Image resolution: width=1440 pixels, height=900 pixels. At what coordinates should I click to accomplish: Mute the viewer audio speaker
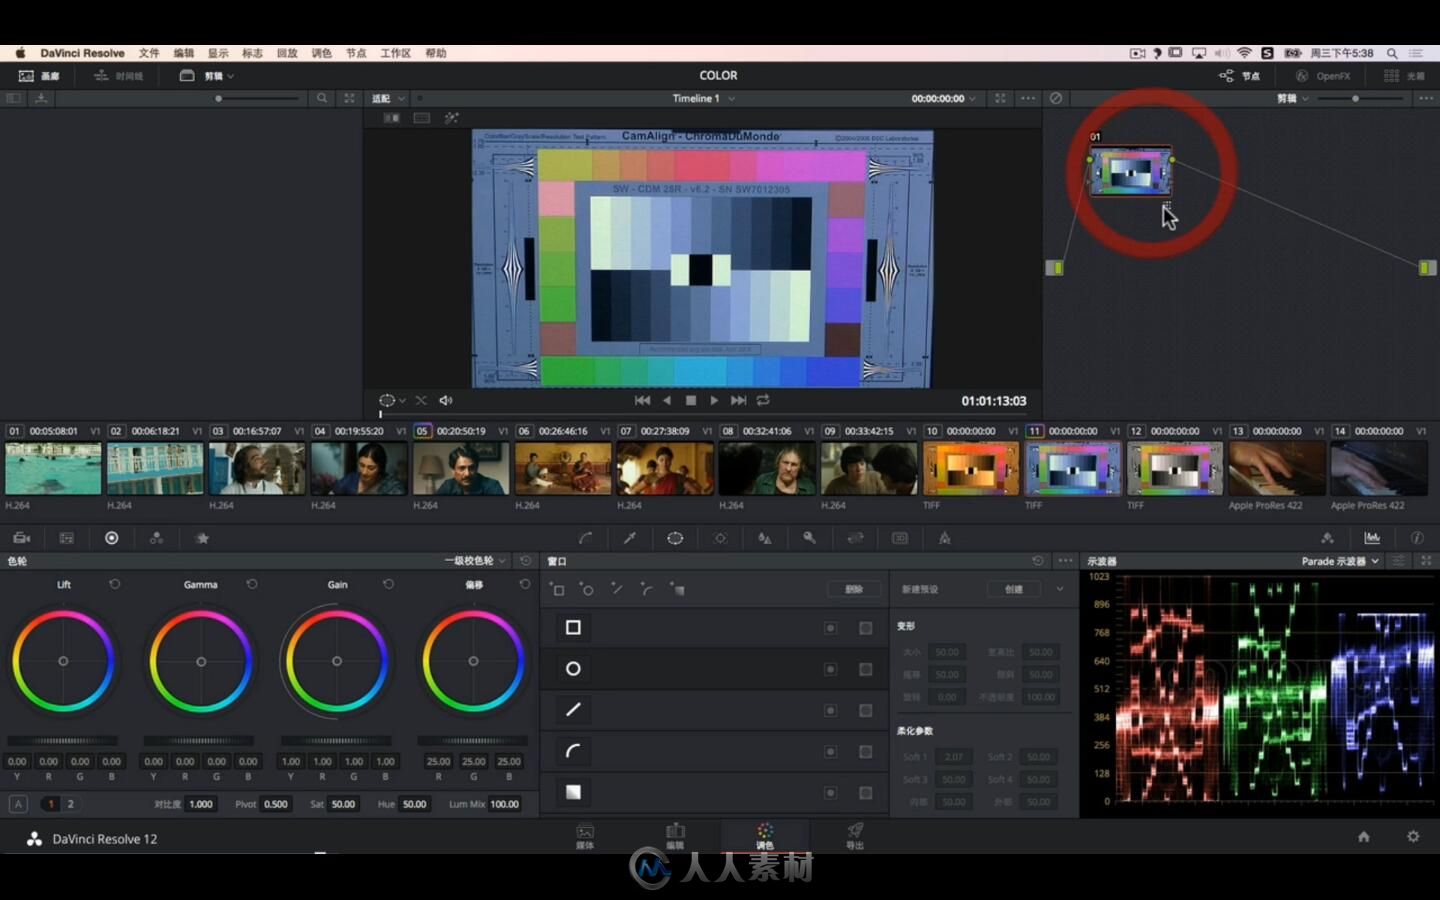coord(446,400)
